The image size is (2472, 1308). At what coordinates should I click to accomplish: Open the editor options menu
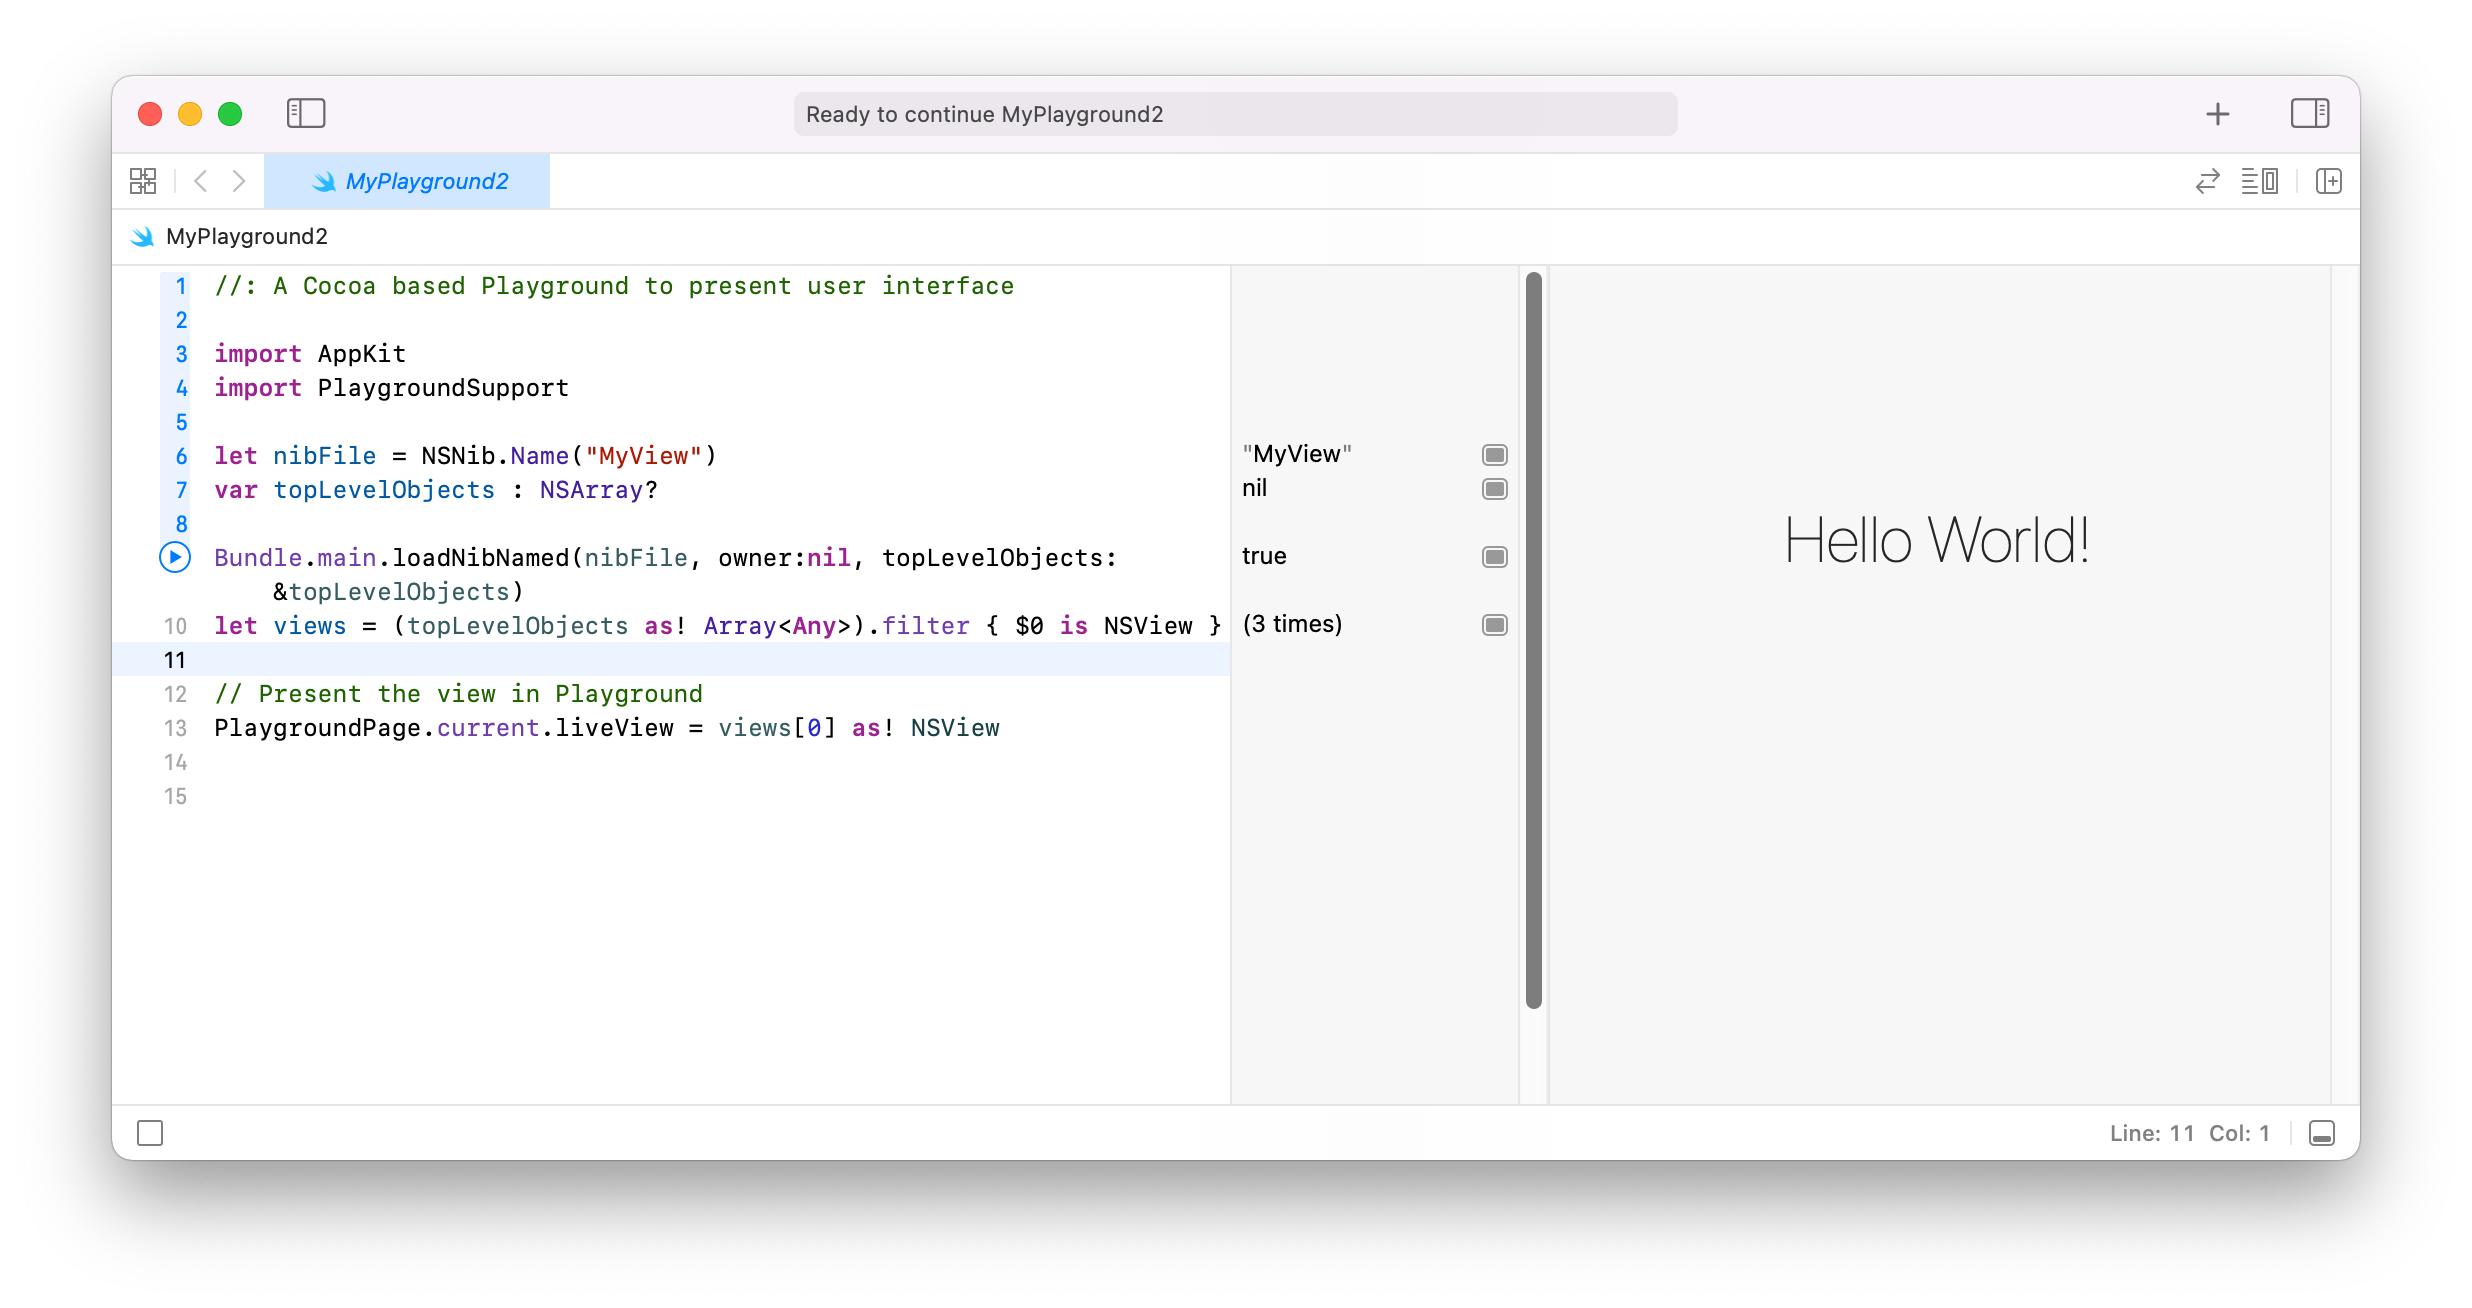2261,181
